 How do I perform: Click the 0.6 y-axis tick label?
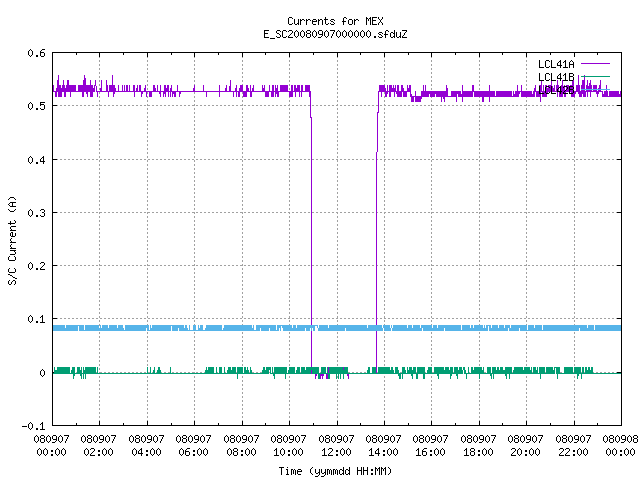click(36, 53)
